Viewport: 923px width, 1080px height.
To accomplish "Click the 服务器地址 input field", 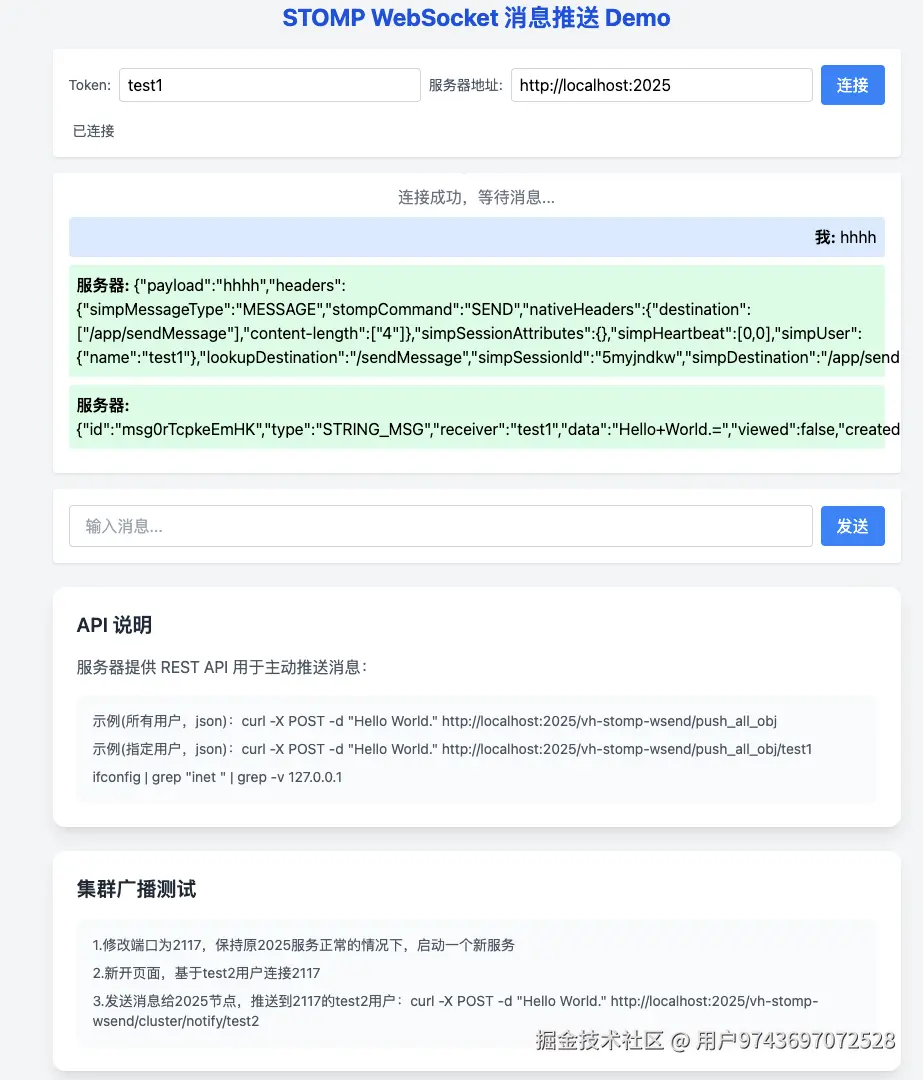I will pyautogui.click(x=660, y=85).
